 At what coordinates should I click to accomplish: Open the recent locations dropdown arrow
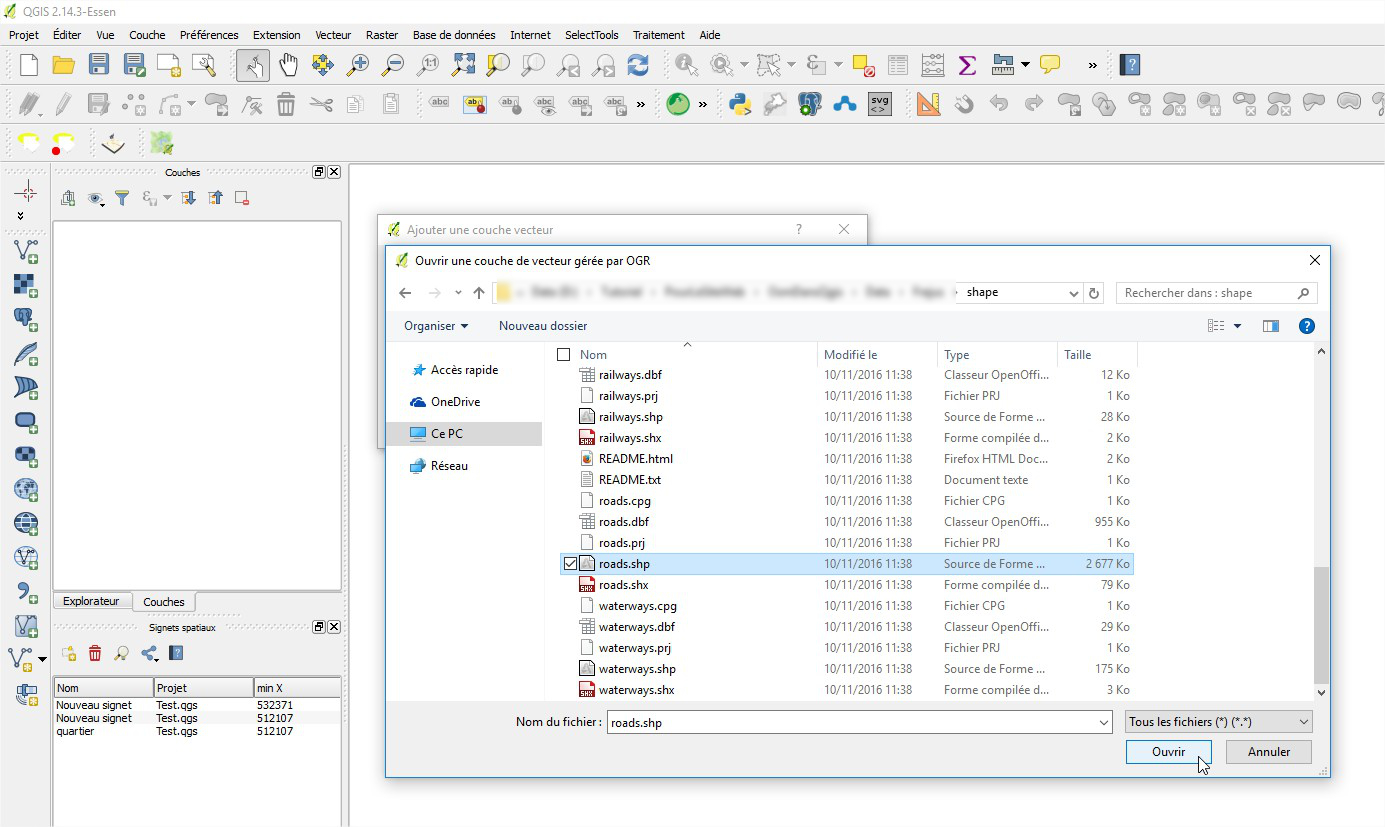pyautogui.click(x=458, y=293)
